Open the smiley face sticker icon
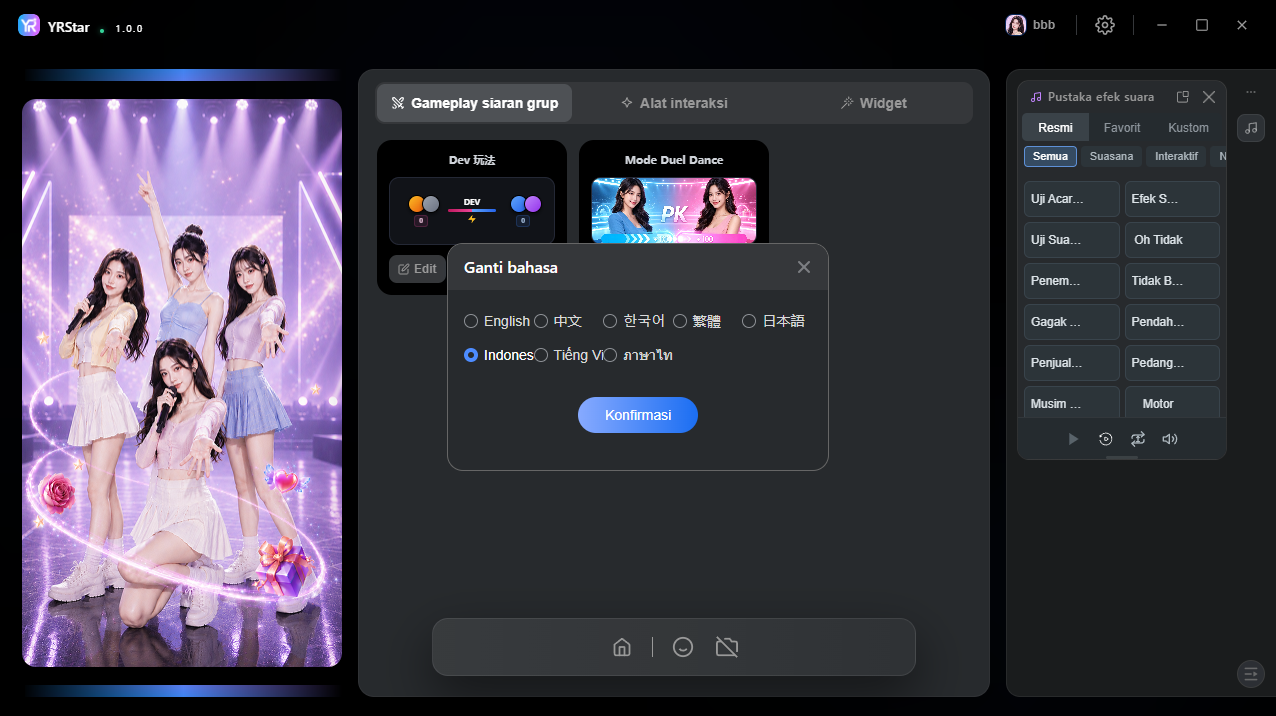This screenshot has height=716, width=1276. (683, 647)
